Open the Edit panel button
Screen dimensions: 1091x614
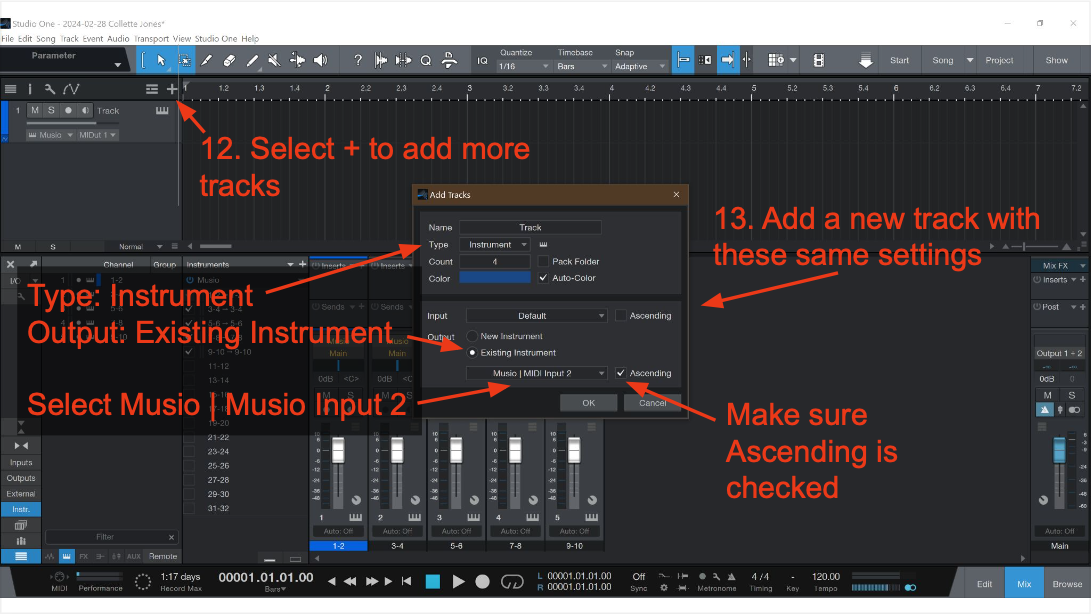(985, 584)
